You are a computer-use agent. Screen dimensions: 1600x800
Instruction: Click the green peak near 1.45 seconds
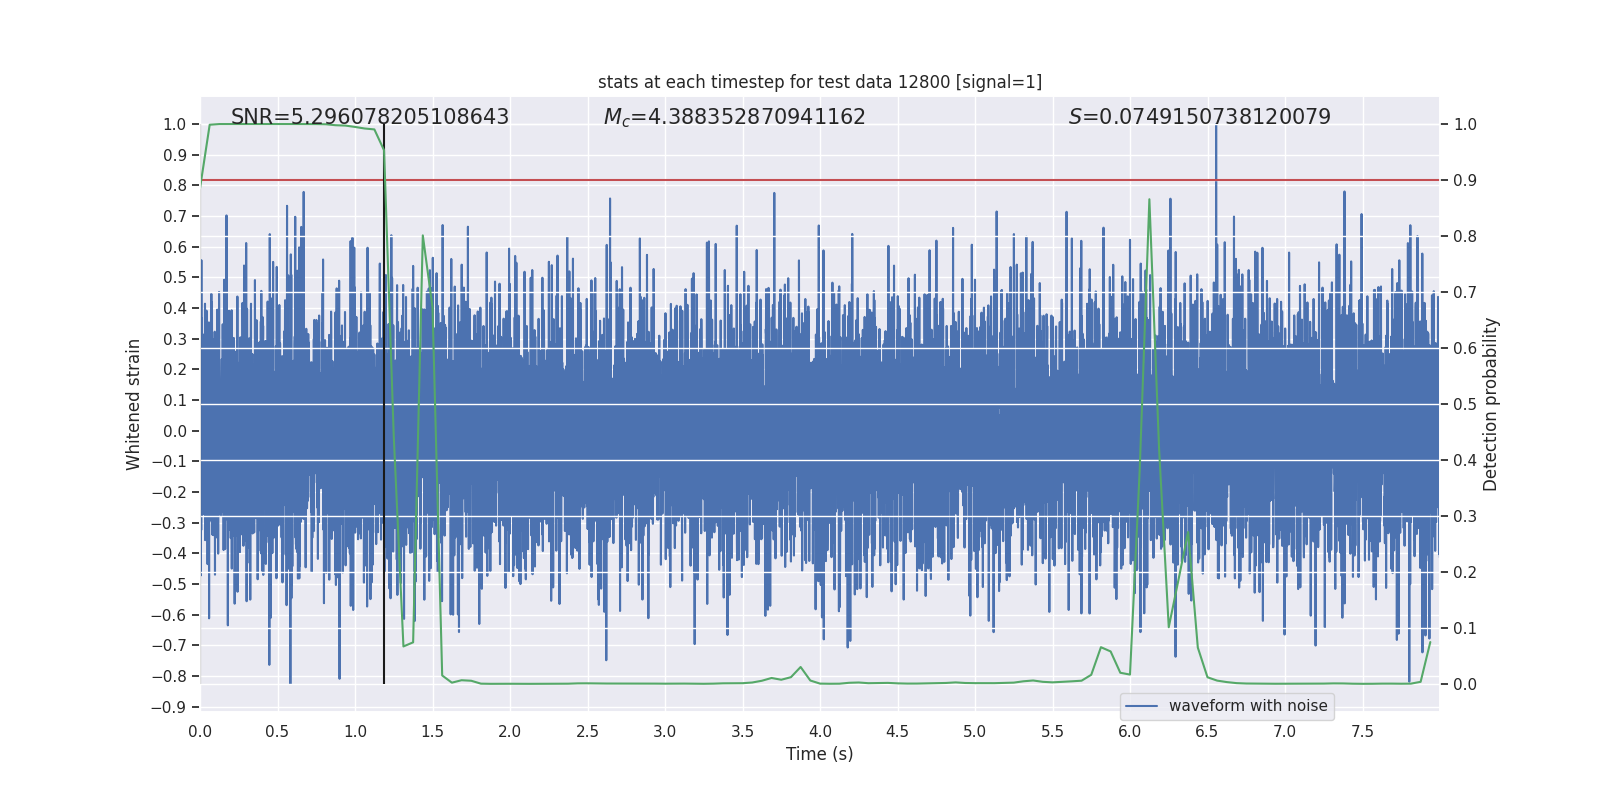[x=423, y=237]
